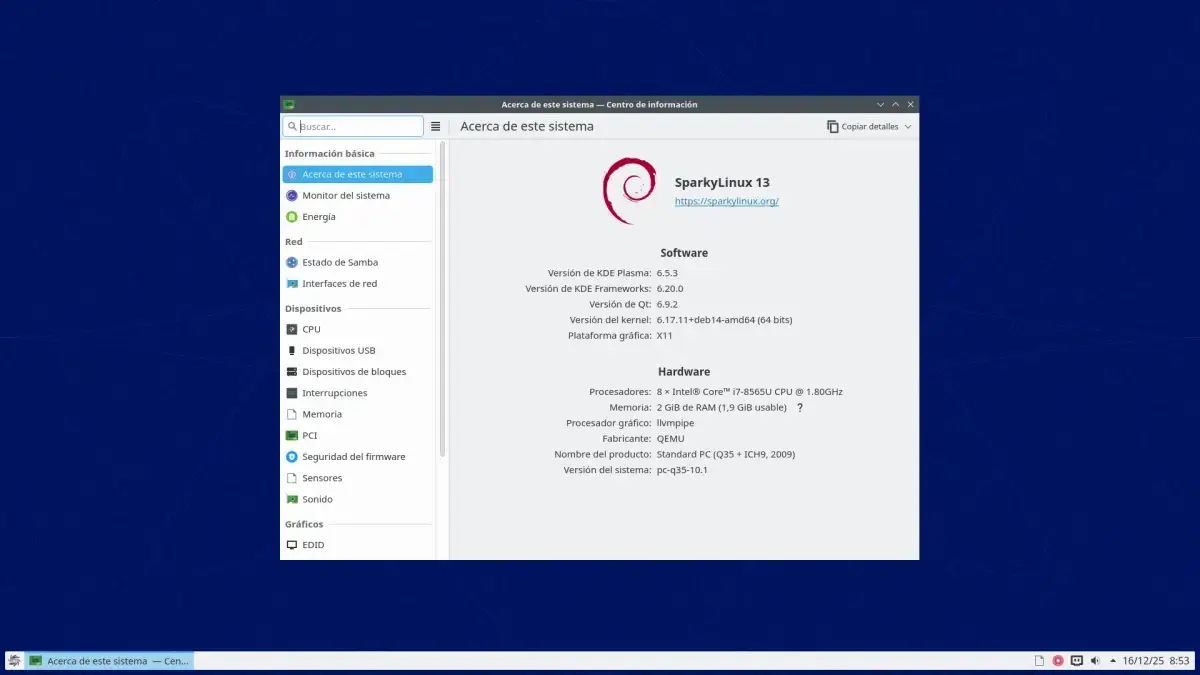Open the CPU section in the sidebar
The height and width of the screenshot is (675, 1200).
tap(310, 329)
